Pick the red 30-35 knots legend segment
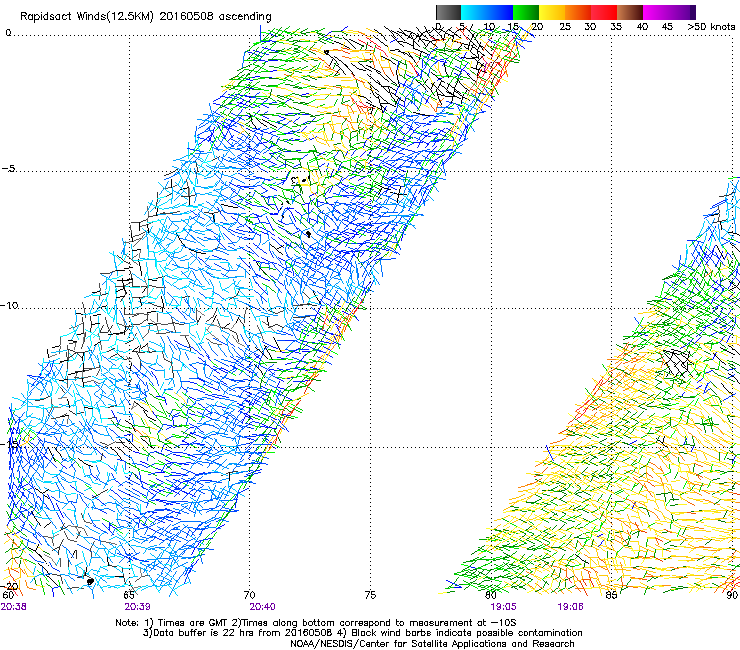The width and height of the screenshot is (740, 650). (604, 12)
